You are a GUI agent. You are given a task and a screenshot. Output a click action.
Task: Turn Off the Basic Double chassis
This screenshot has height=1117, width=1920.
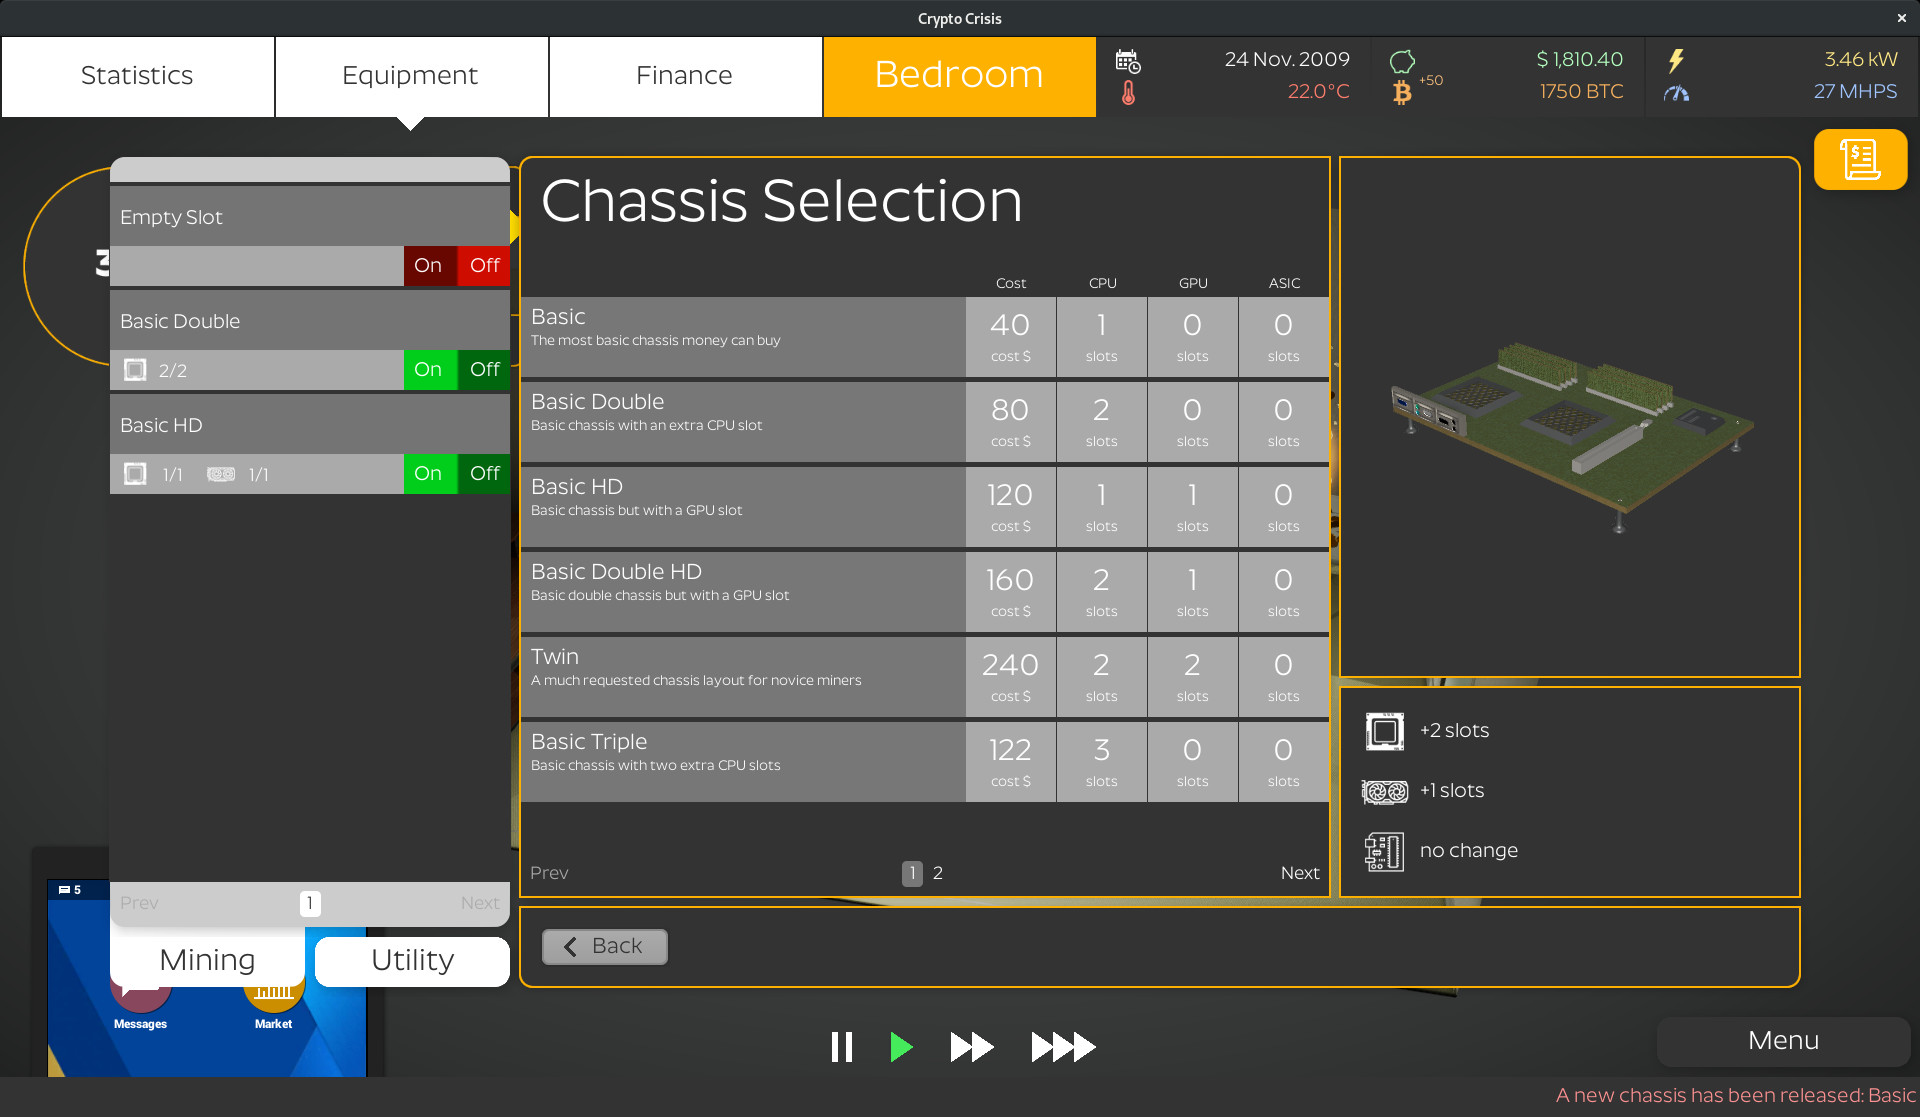(x=483, y=369)
